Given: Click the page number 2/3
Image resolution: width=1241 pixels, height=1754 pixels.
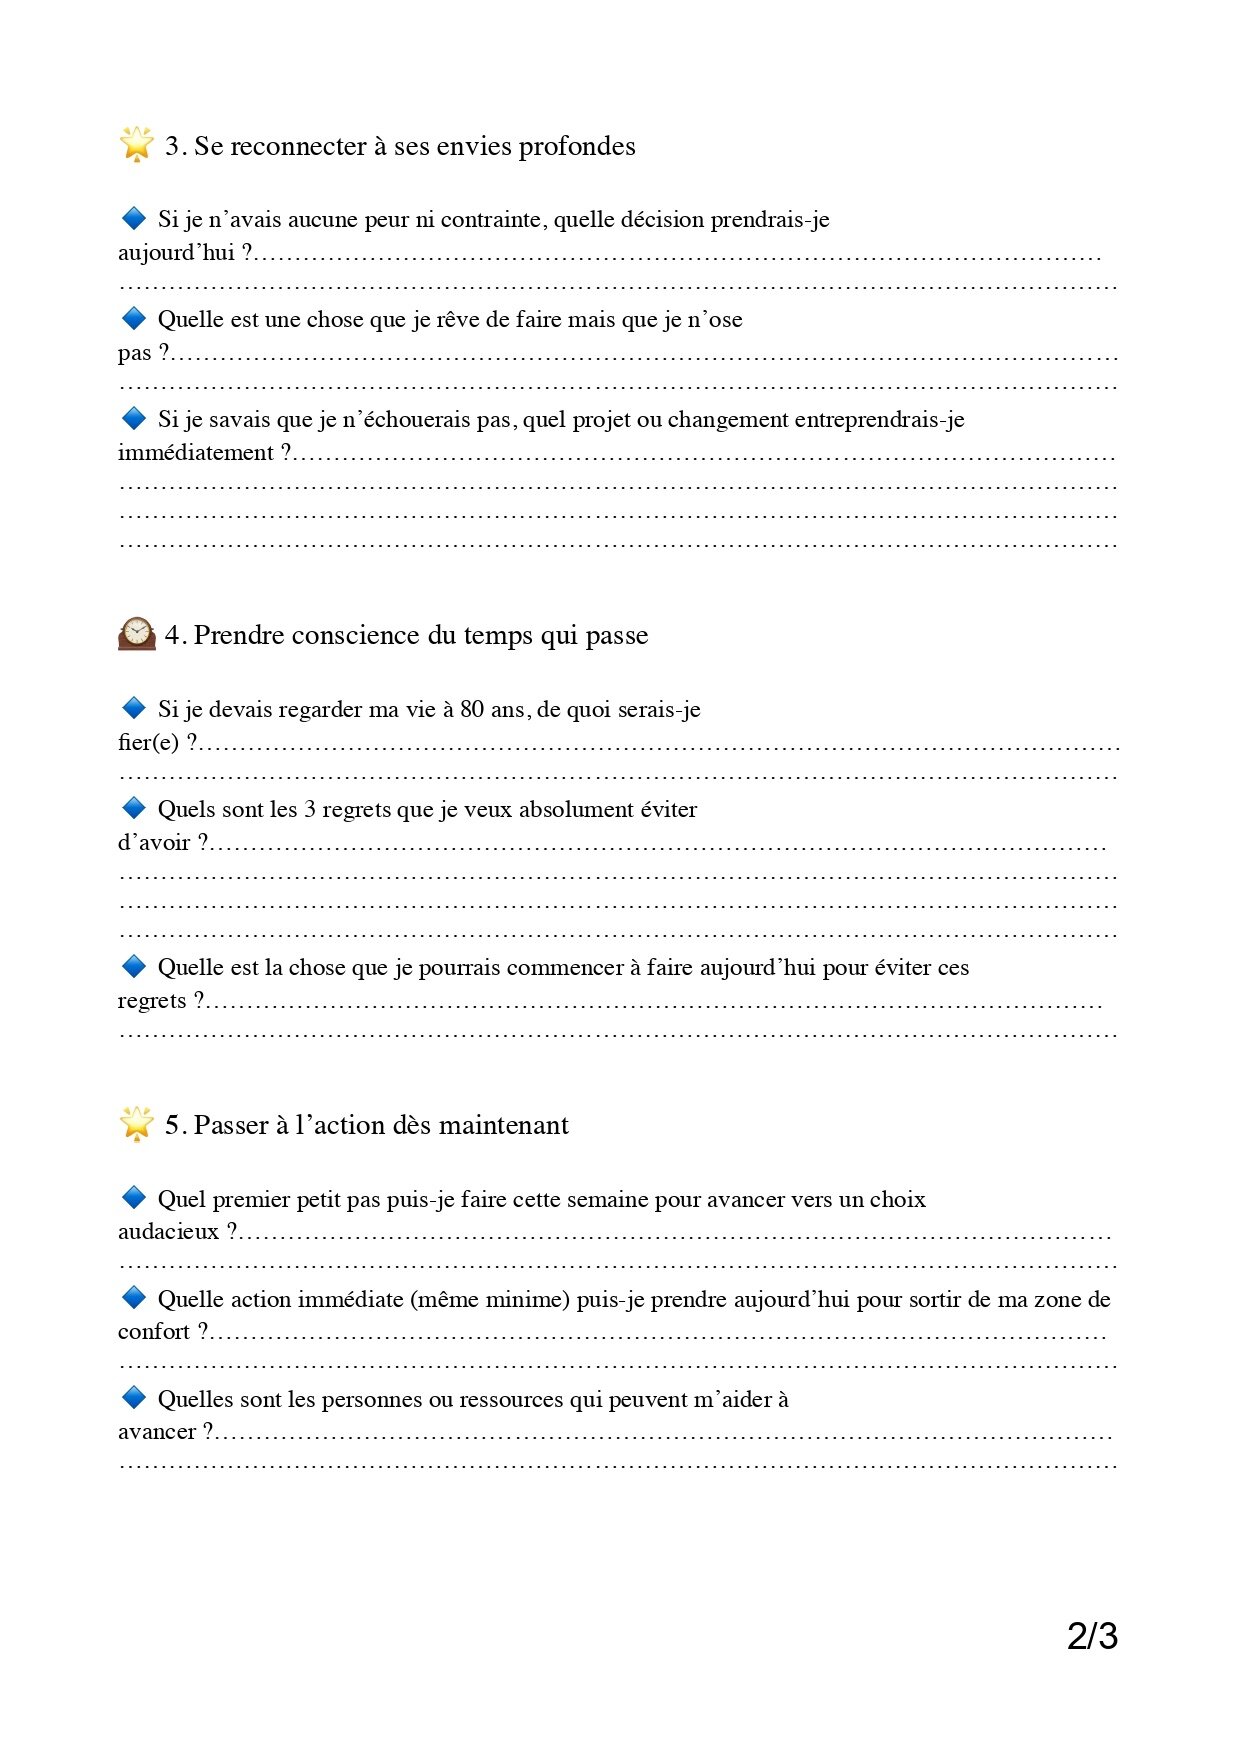Looking at the screenshot, I should (x=1092, y=1636).
